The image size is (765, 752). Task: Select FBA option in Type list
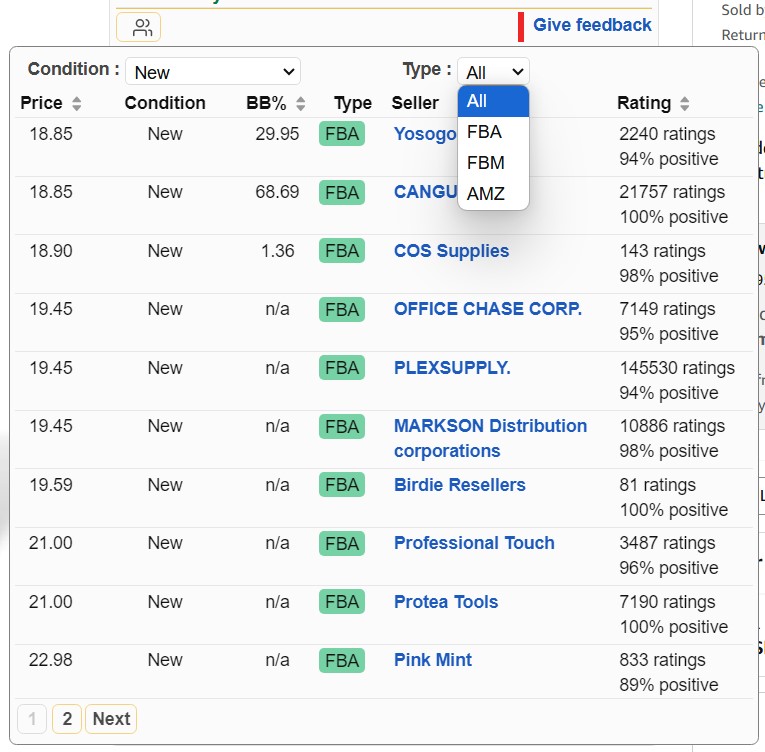click(493, 132)
